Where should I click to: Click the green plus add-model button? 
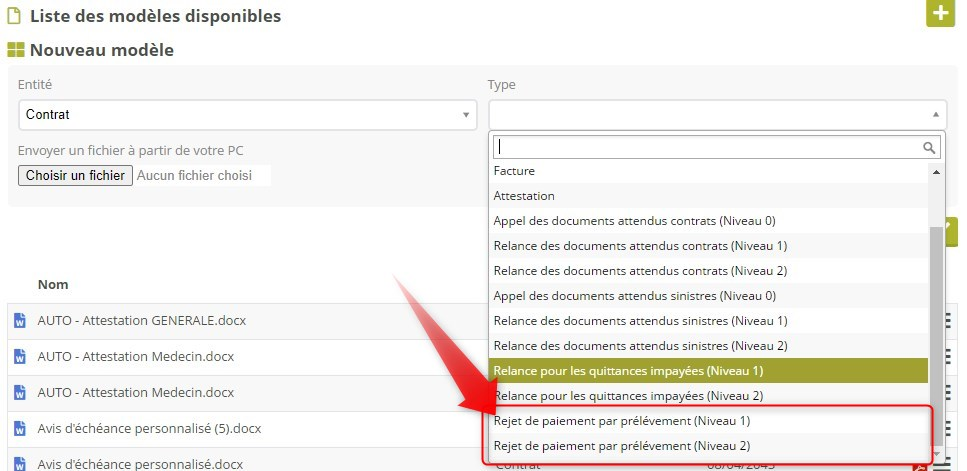[x=940, y=14]
